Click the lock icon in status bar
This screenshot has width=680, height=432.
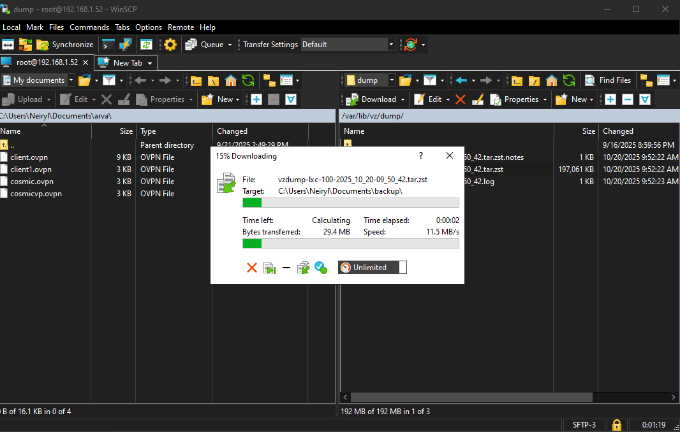click(617, 424)
